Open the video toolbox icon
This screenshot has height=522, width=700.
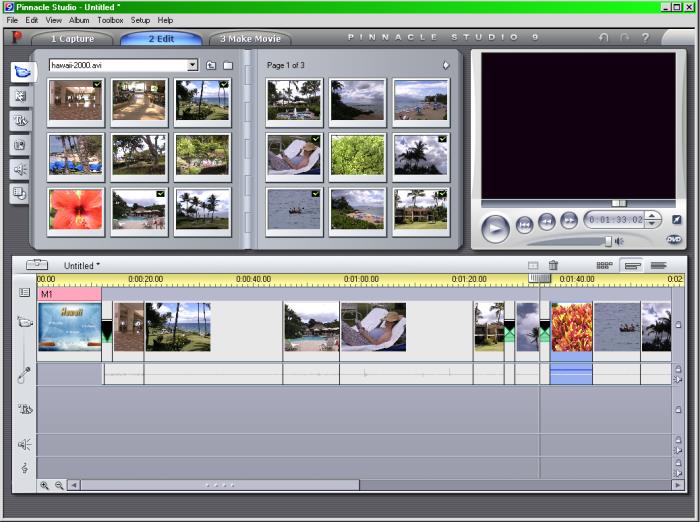tap(37, 265)
